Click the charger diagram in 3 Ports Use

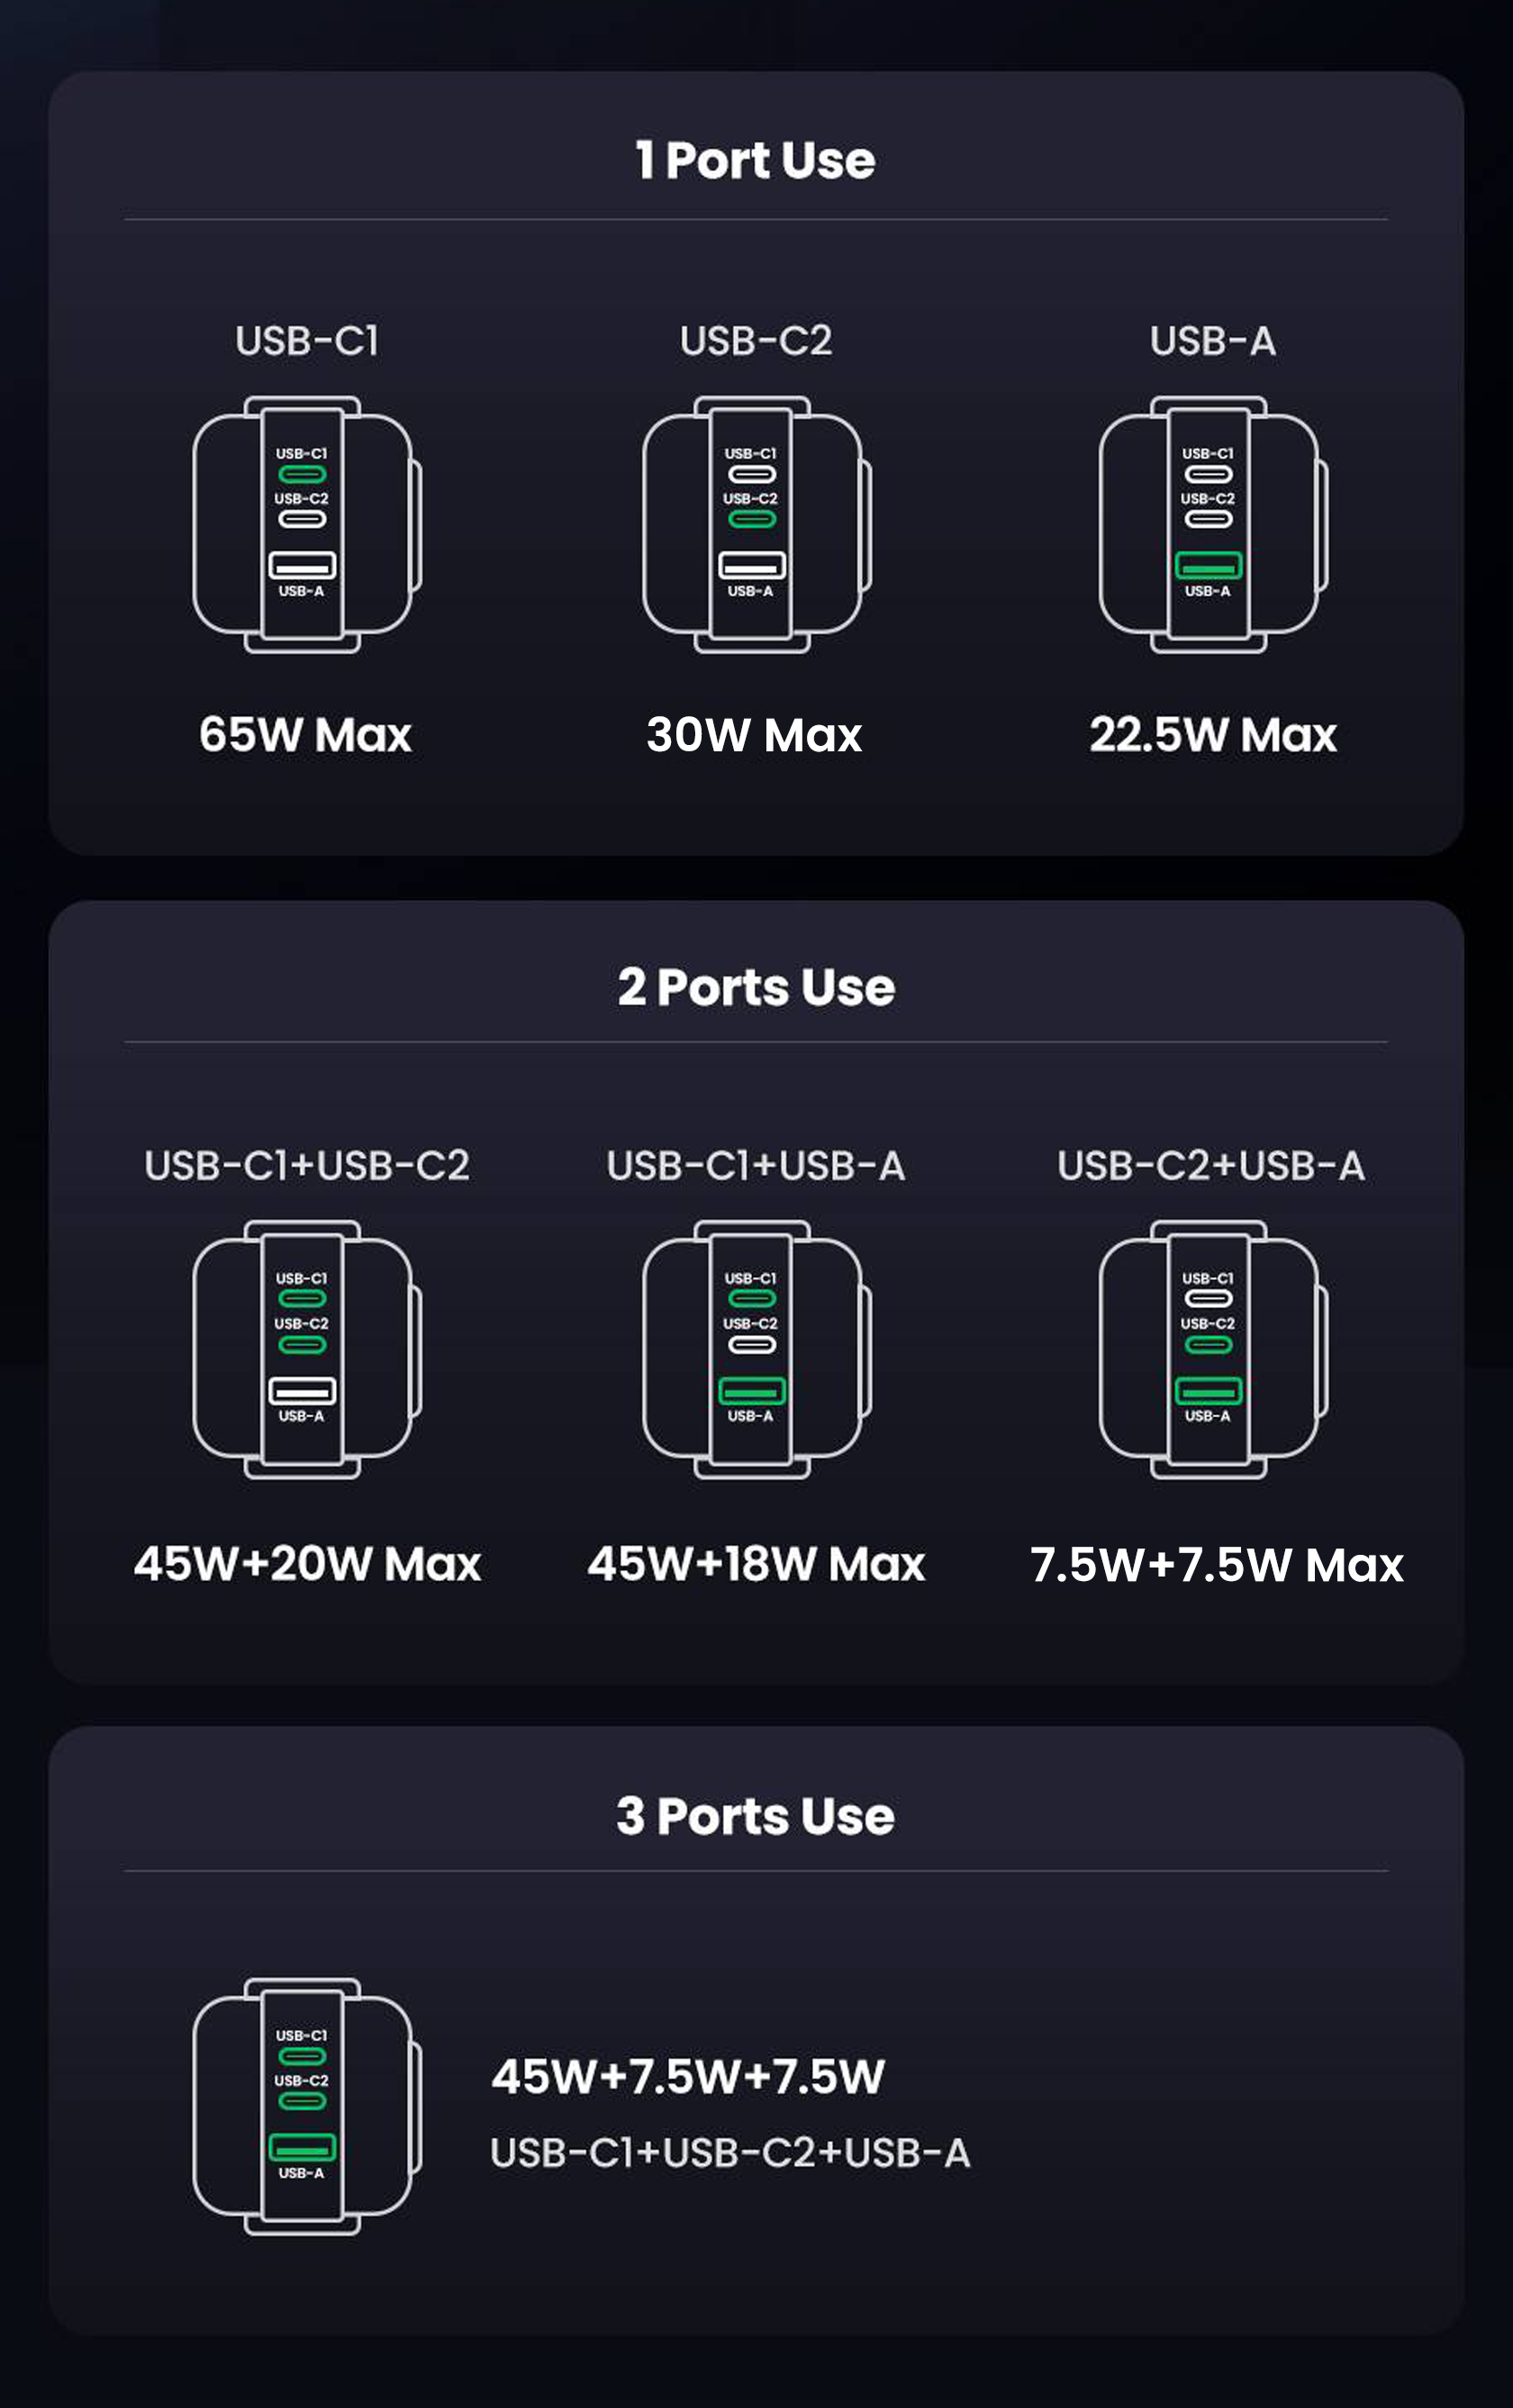306,2106
